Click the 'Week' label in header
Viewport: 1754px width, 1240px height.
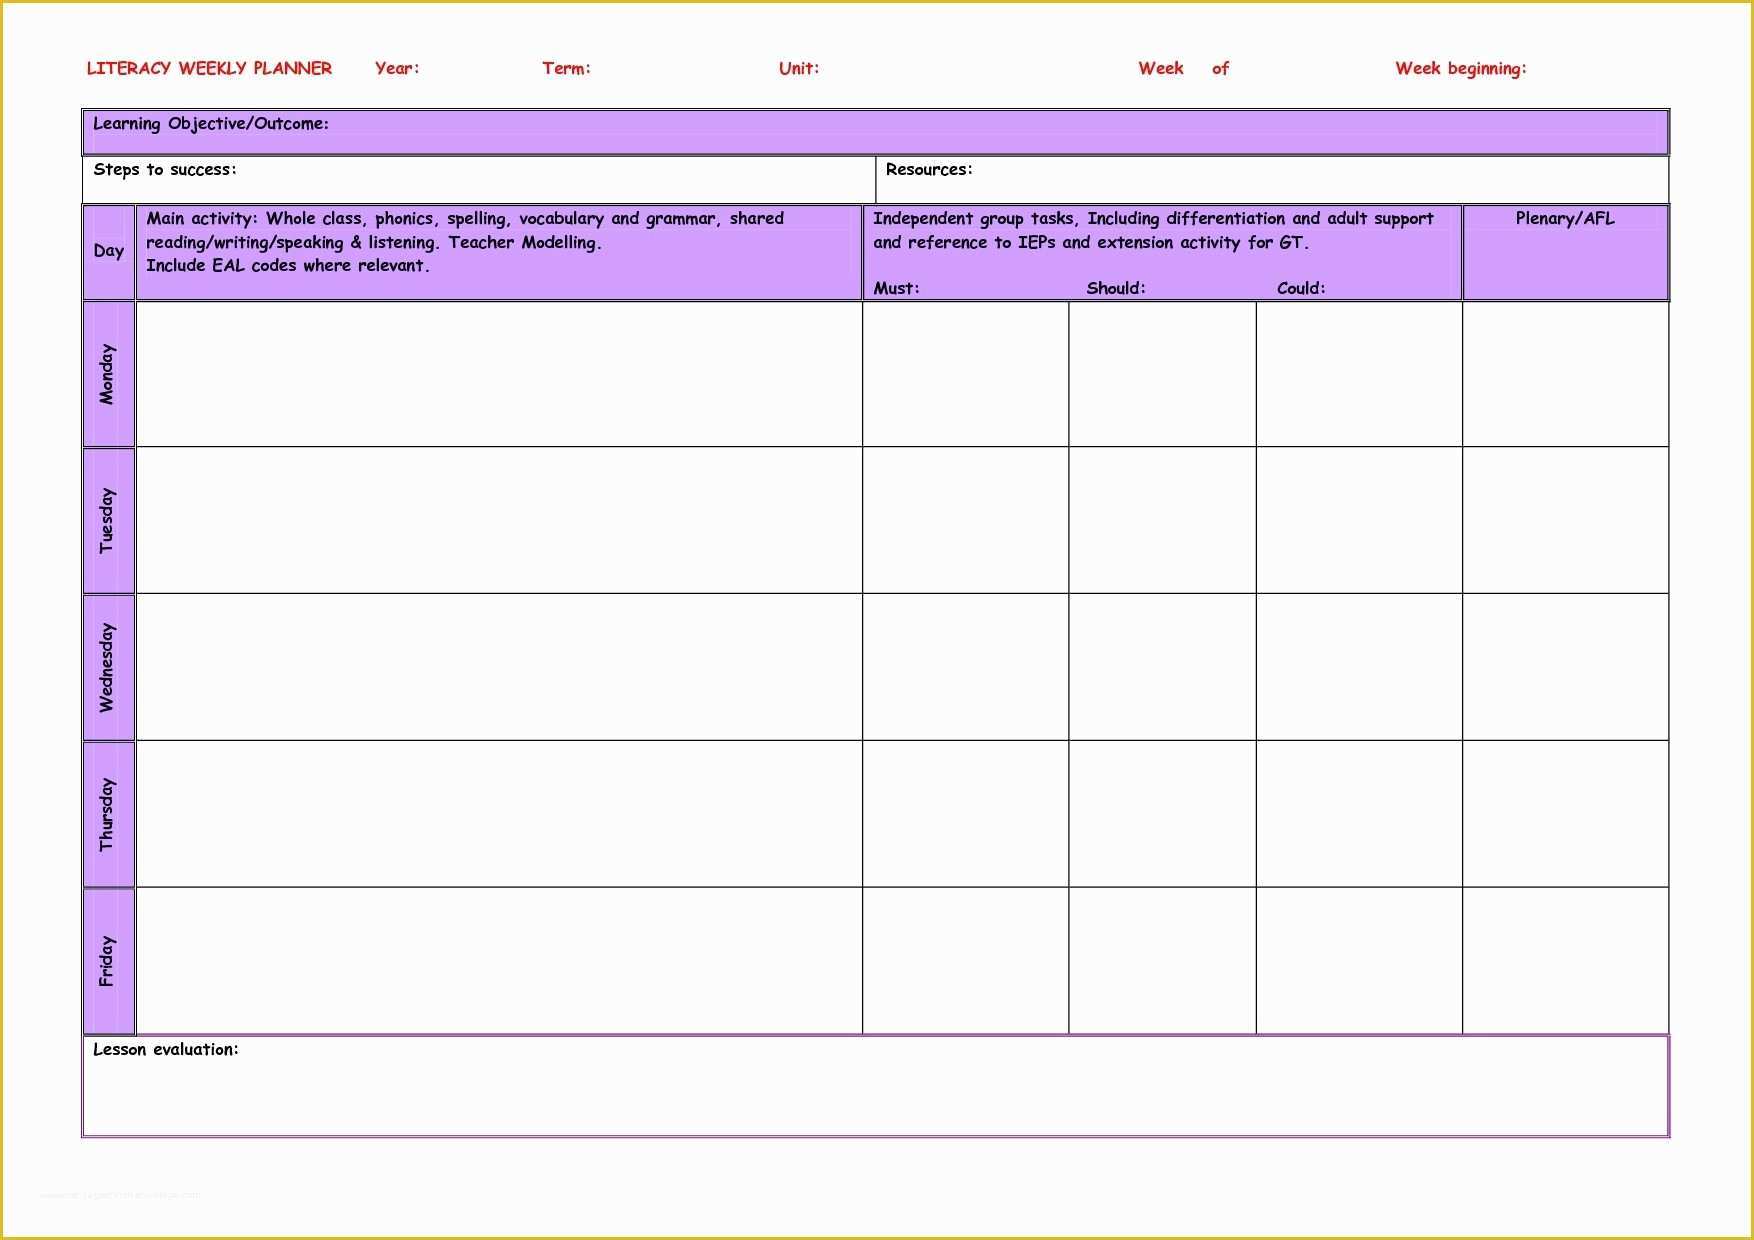click(1161, 68)
